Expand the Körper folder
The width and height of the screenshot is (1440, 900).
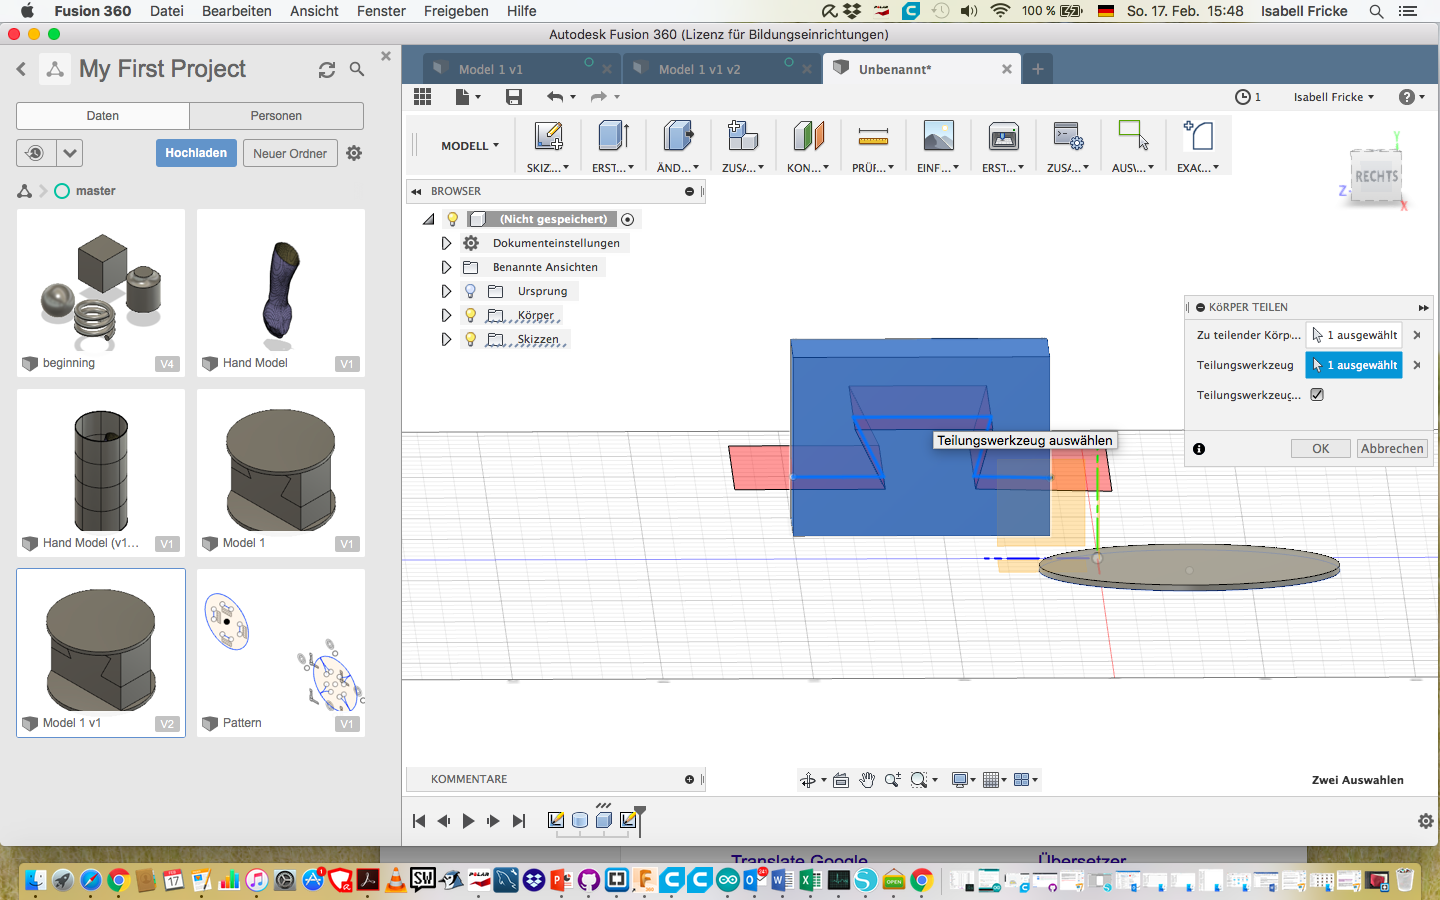click(446, 315)
